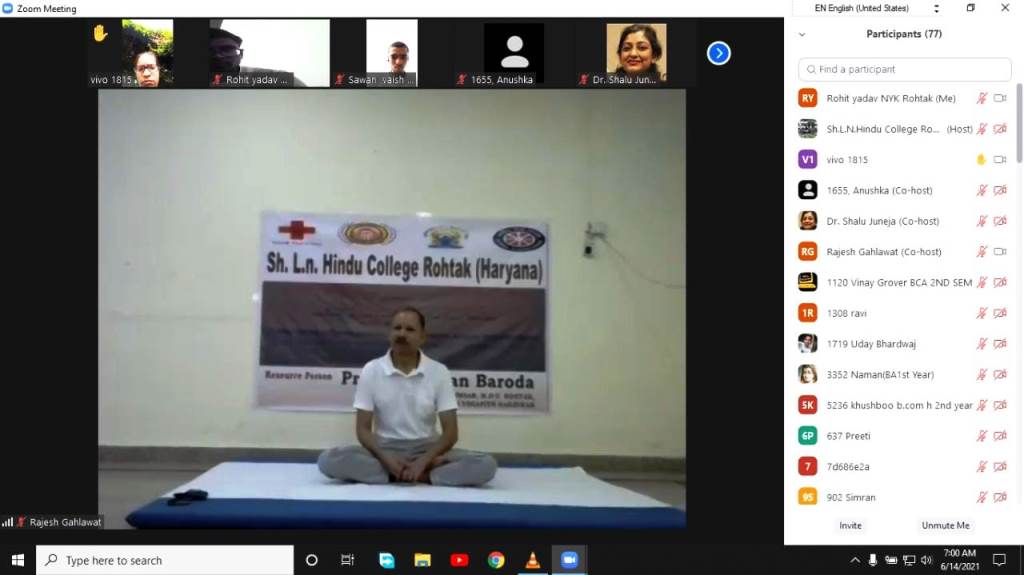Click the camera icon in the vivo 1815 row
Viewport: 1024px width, 575px height.
[x=1000, y=159]
